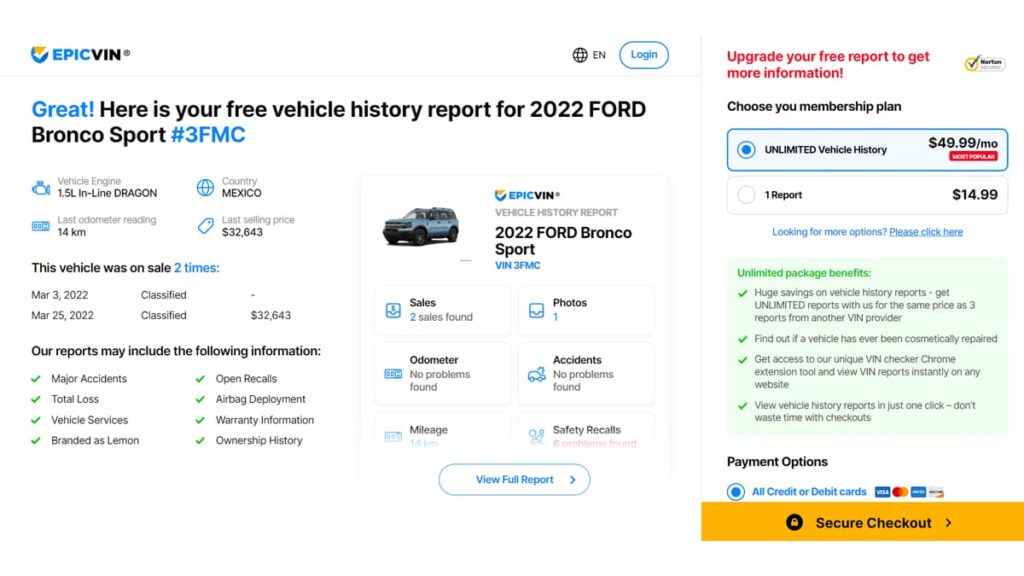Click the odometer reading icon
The height and width of the screenshot is (576, 1024).
[x=41, y=226]
